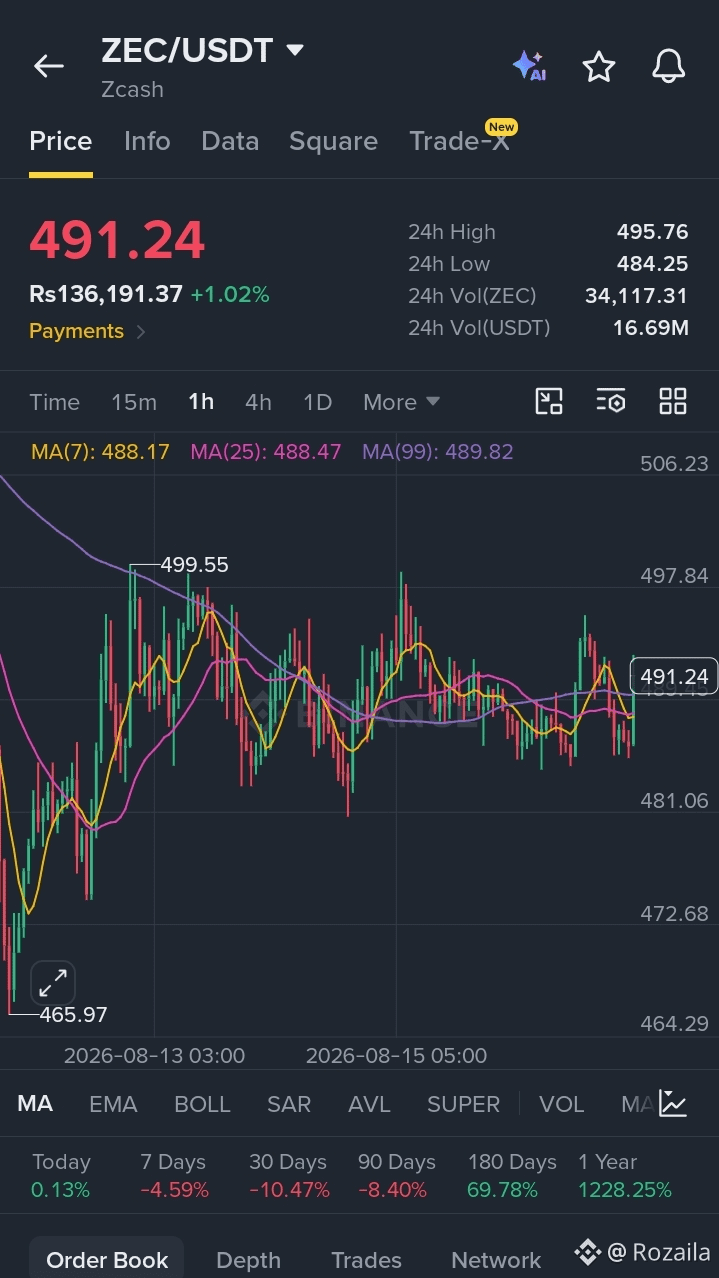This screenshot has width=719, height=1278.
Task: Tap 24h Vol(USDT) value 16.69M
Action: pos(651,328)
